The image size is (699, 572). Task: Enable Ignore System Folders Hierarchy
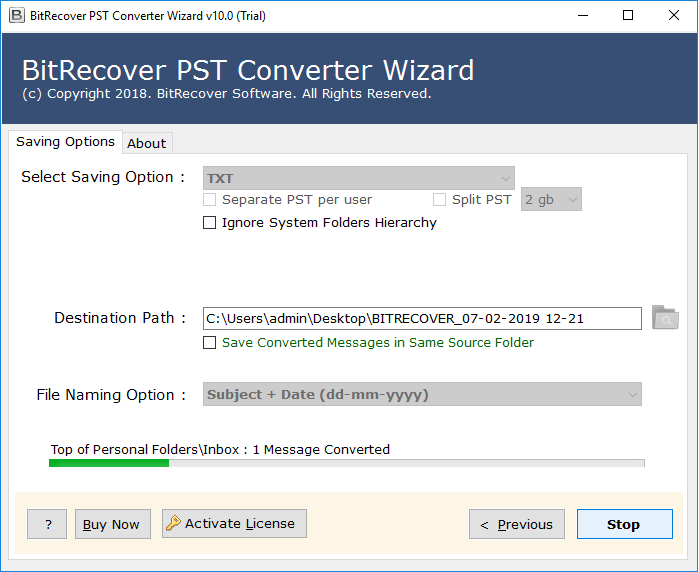click(210, 222)
